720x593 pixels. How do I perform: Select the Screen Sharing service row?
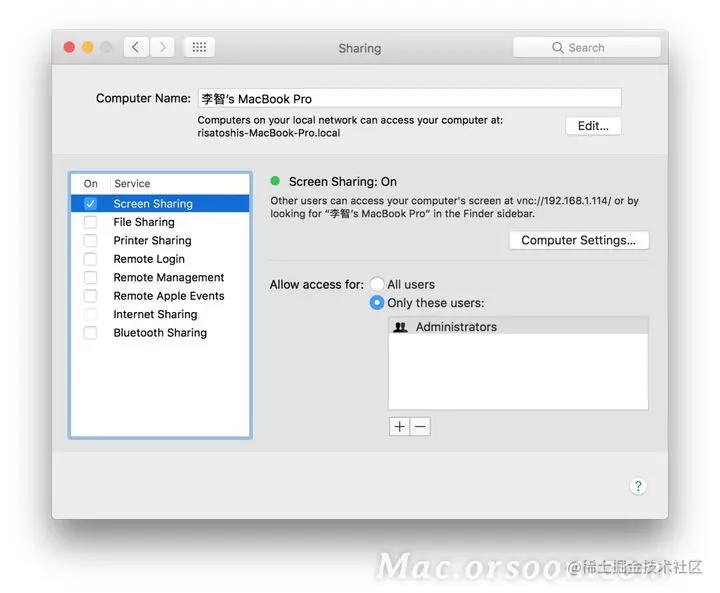tap(160, 203)
